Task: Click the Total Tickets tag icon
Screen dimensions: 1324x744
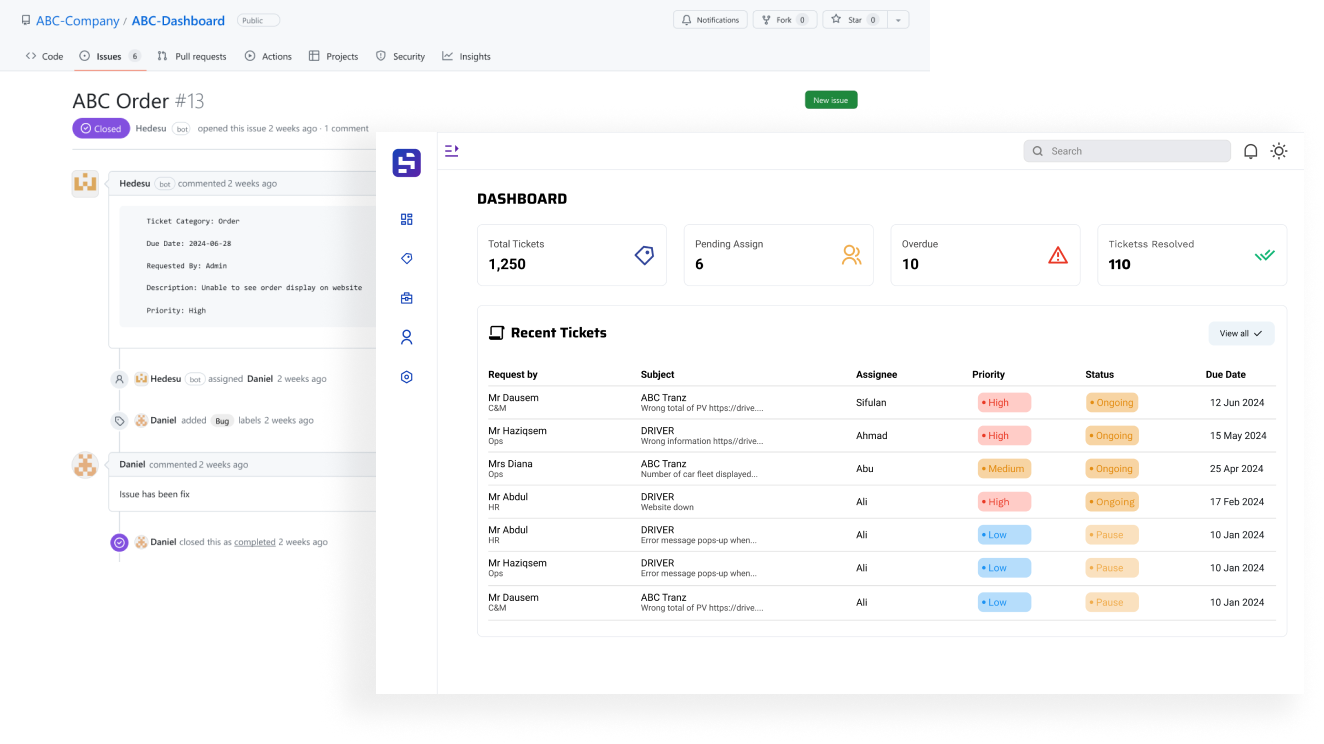Action: point(645,255)
